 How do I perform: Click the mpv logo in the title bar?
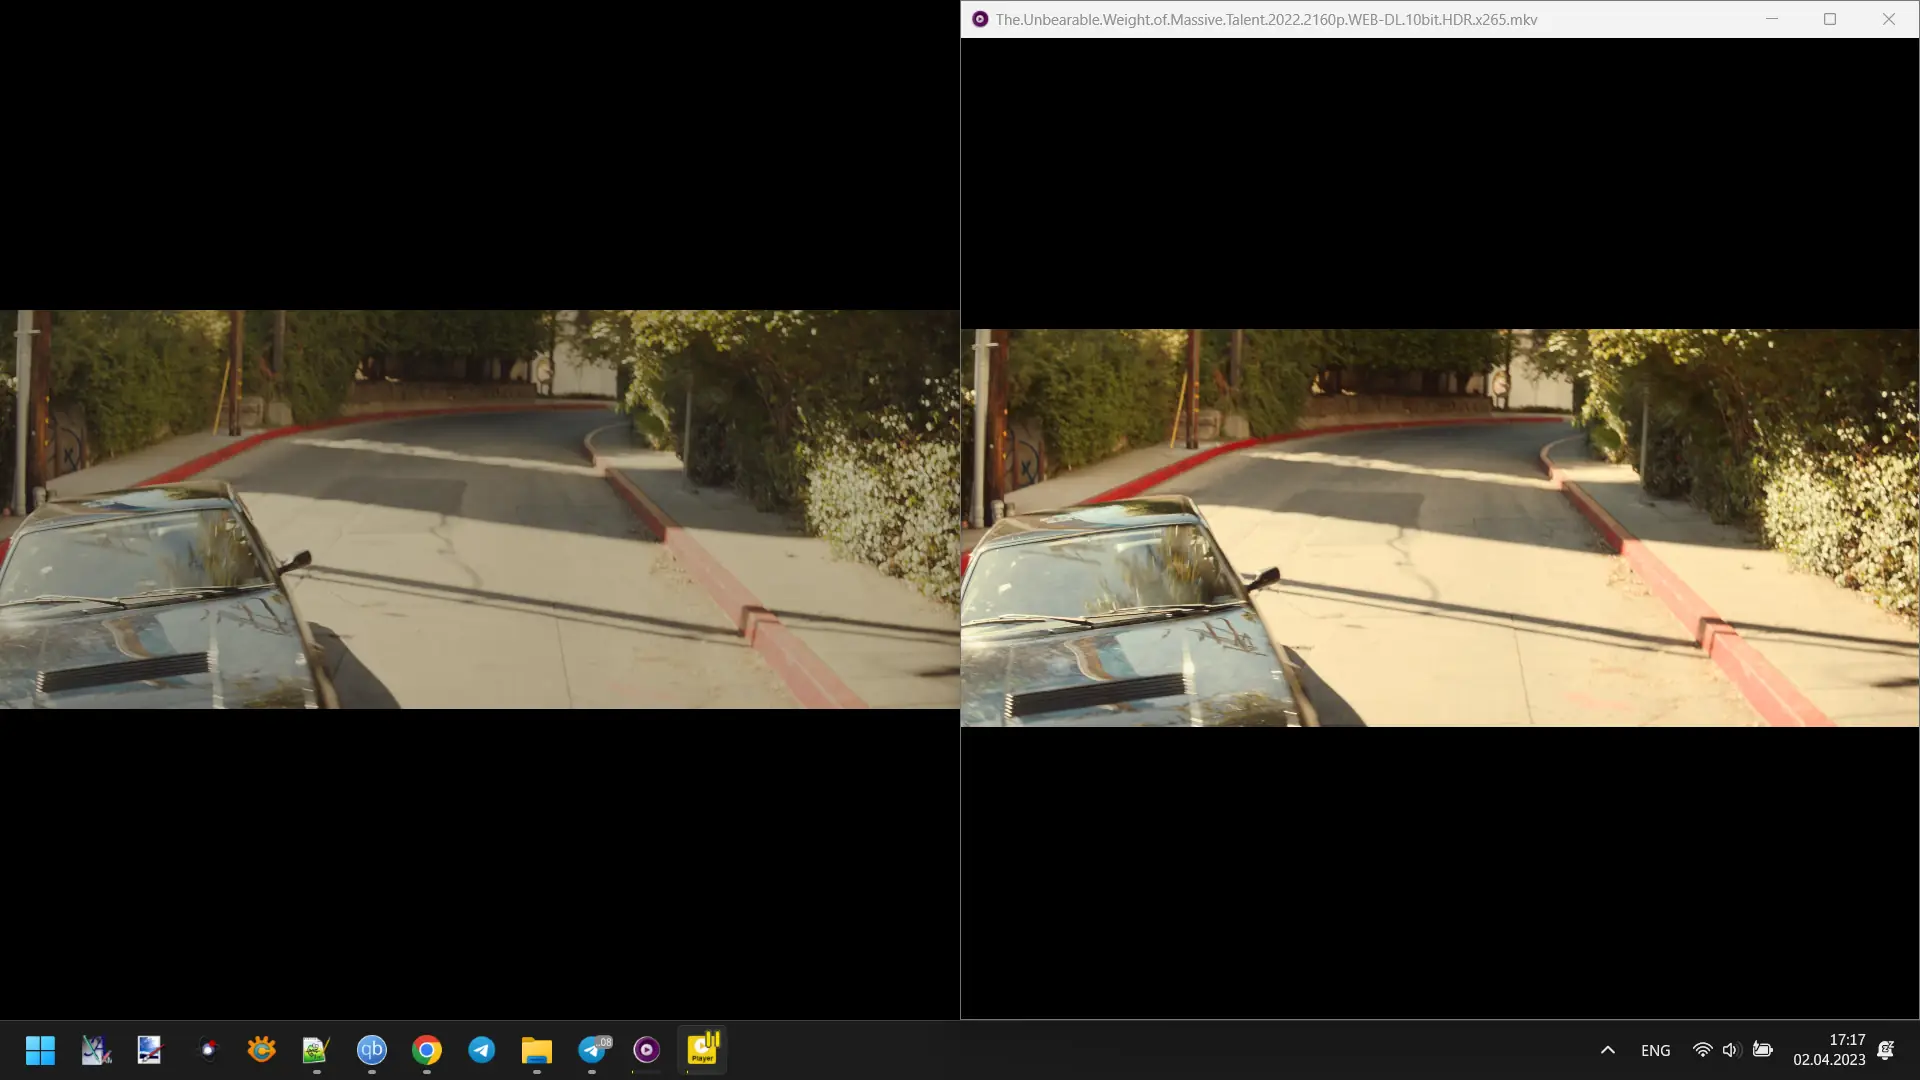pyautogui.click(x=980, y=19)
